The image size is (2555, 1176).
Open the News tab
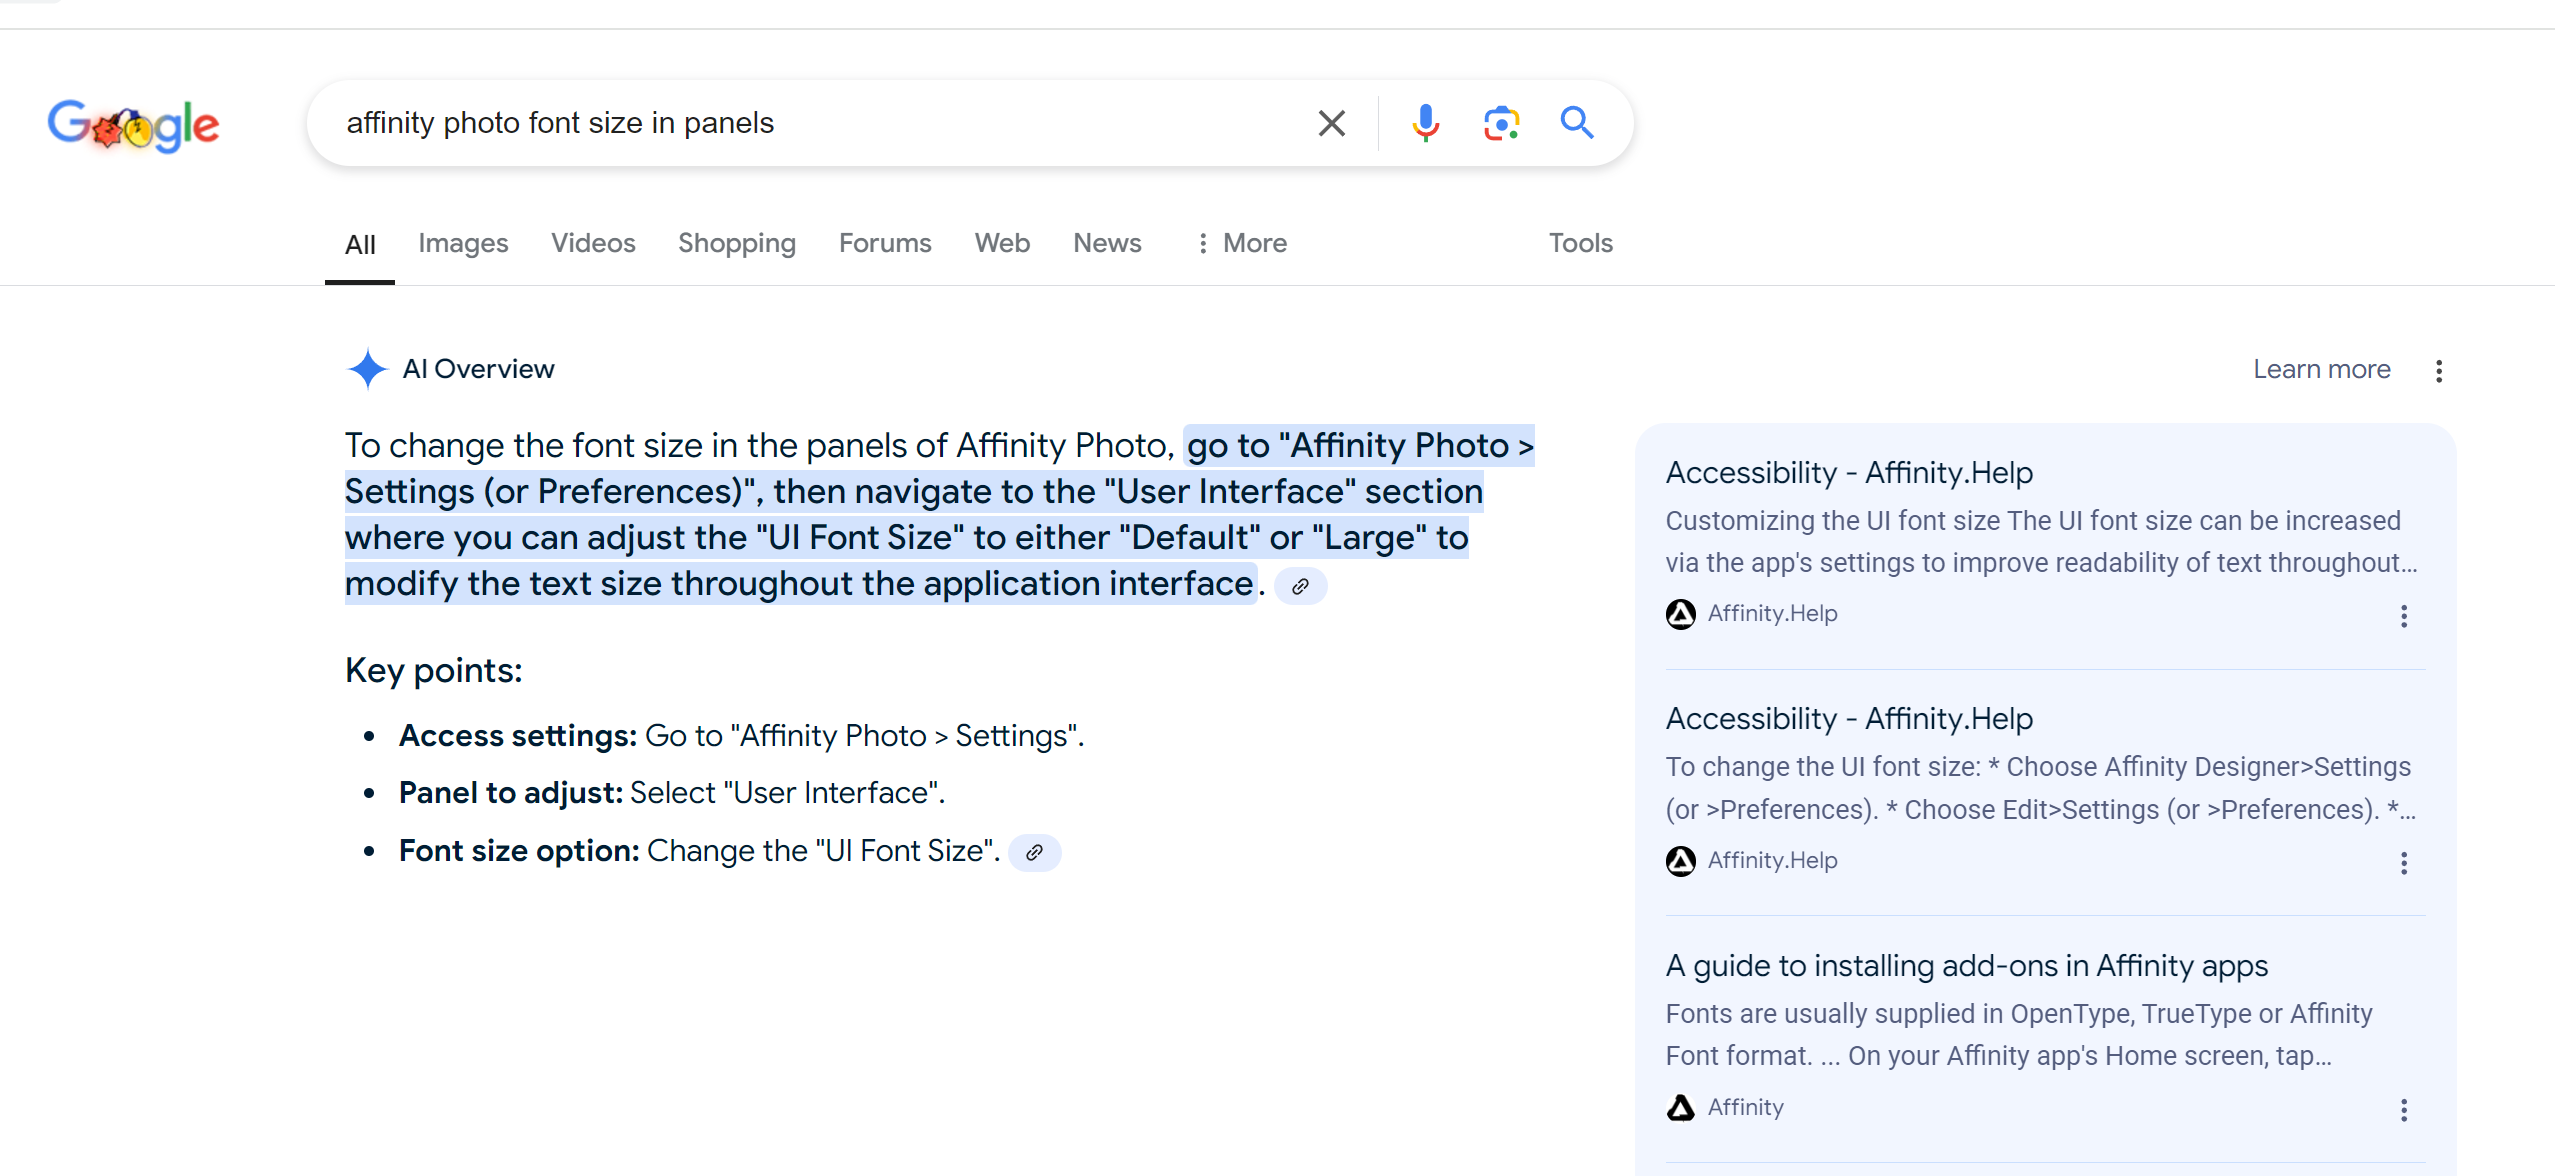[1107, 243]
